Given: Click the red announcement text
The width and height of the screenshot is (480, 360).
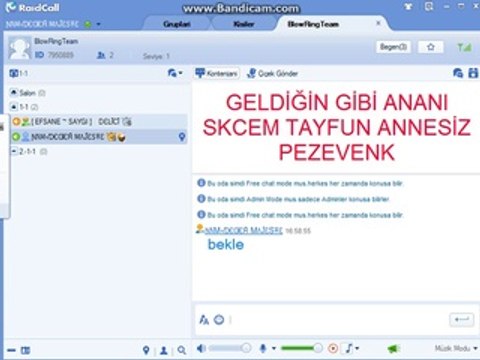Looking at the screenshot, I should 337,127.
